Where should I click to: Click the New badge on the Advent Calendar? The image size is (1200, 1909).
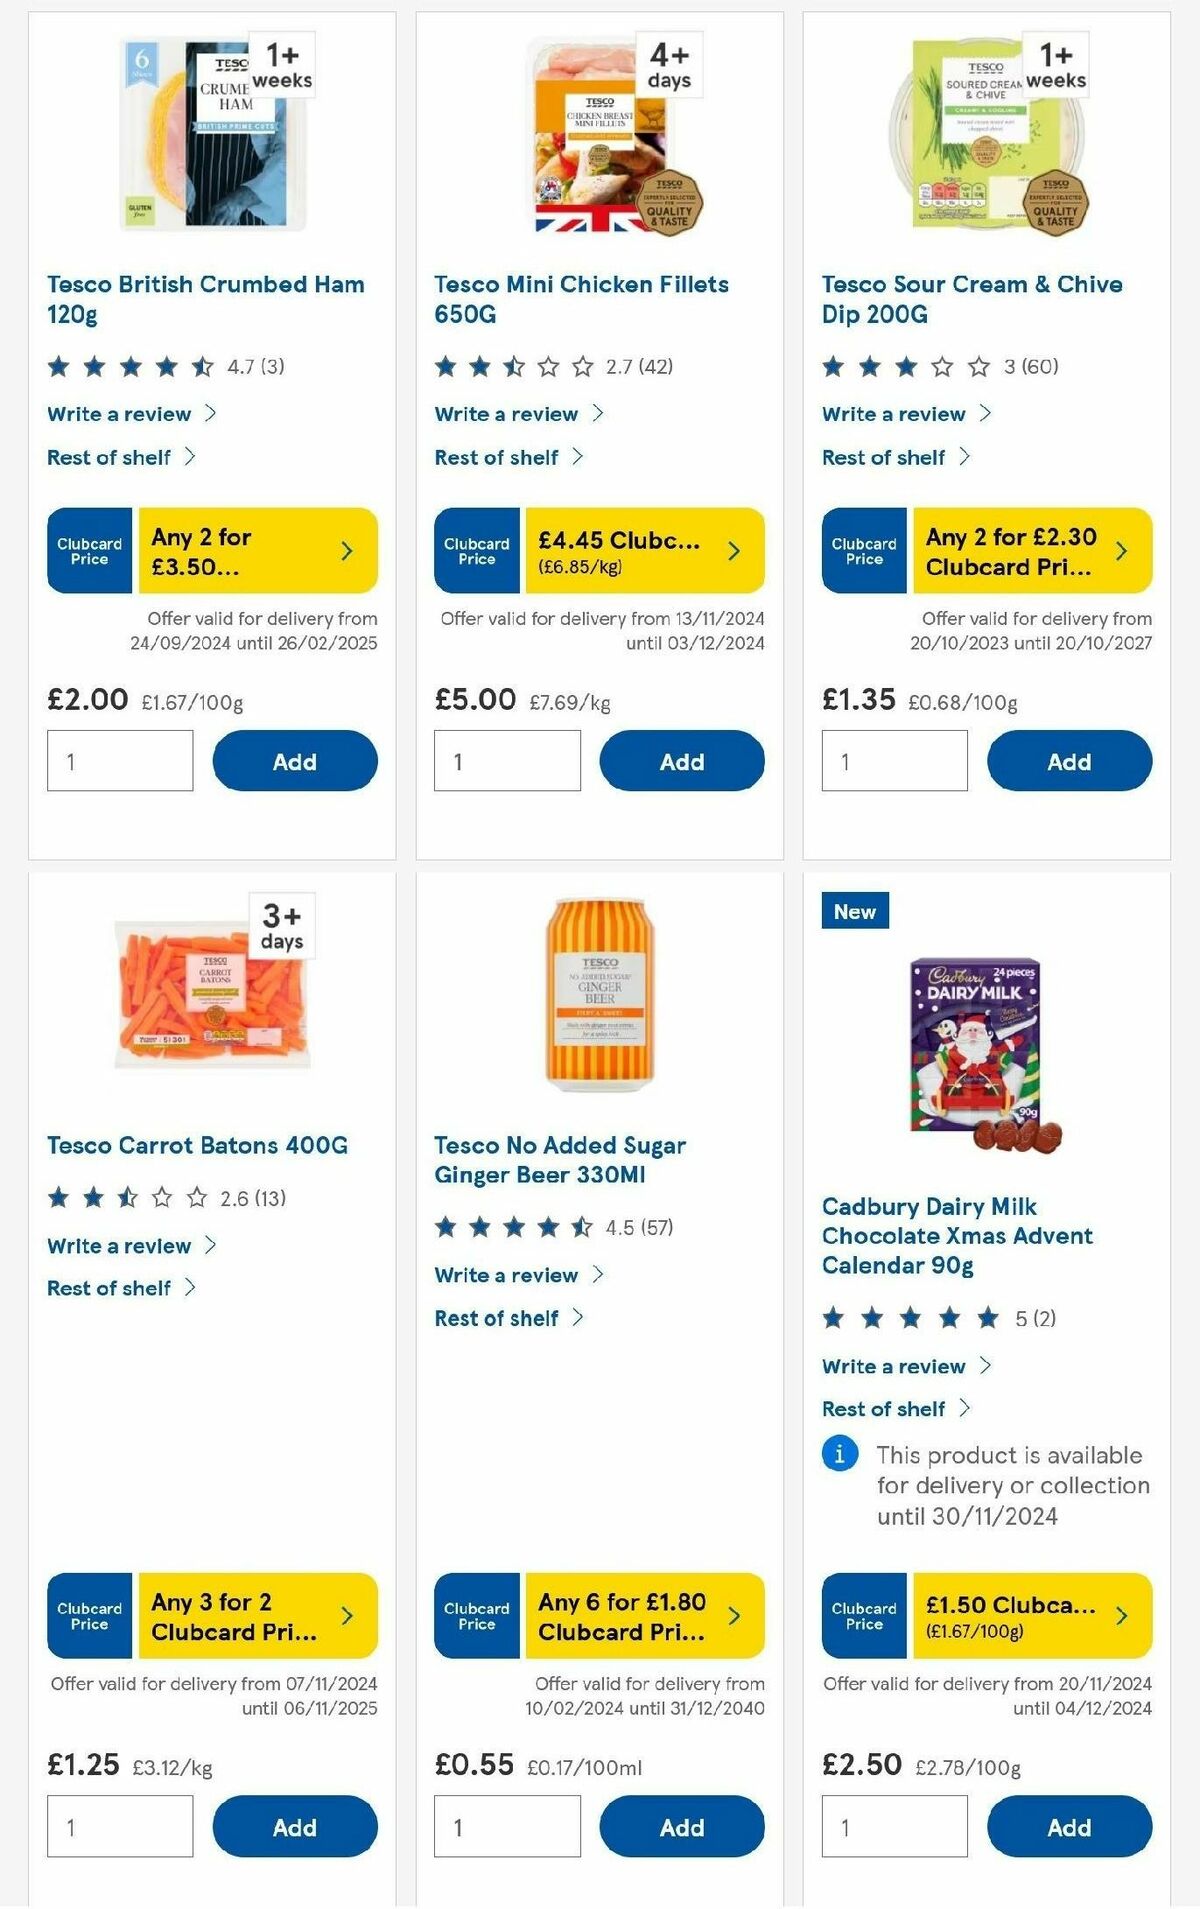tap(853, 911)
